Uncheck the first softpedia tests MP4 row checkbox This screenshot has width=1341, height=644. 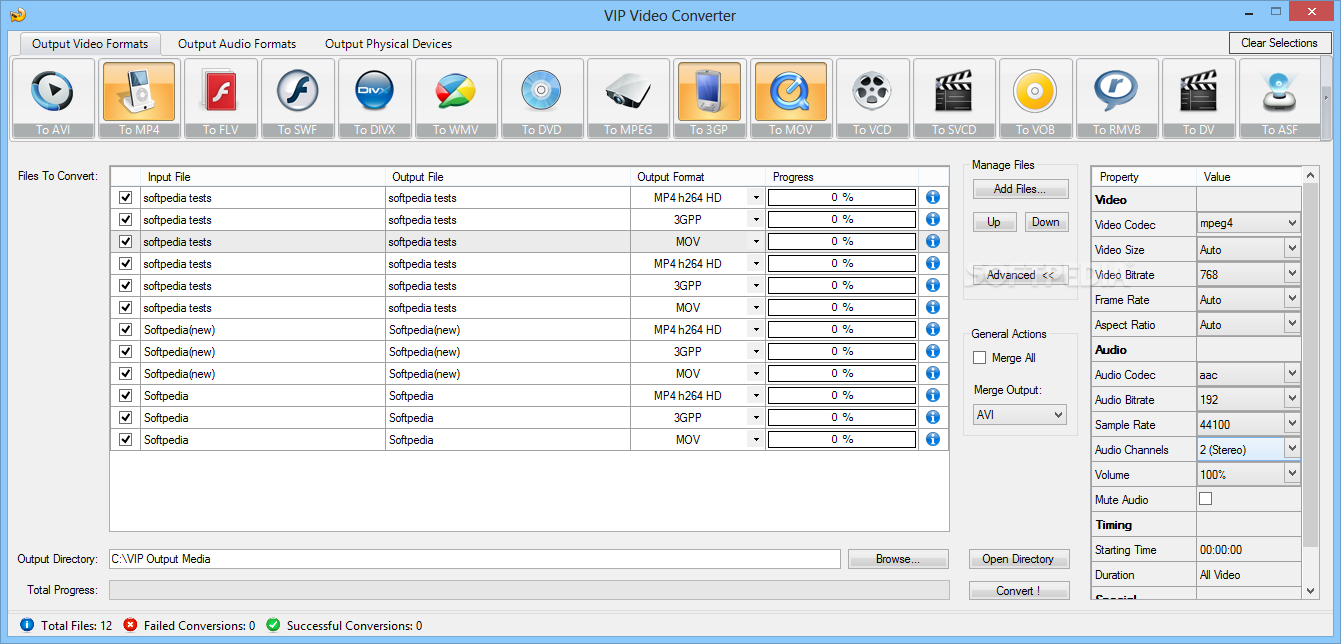(x=125, y=197)
